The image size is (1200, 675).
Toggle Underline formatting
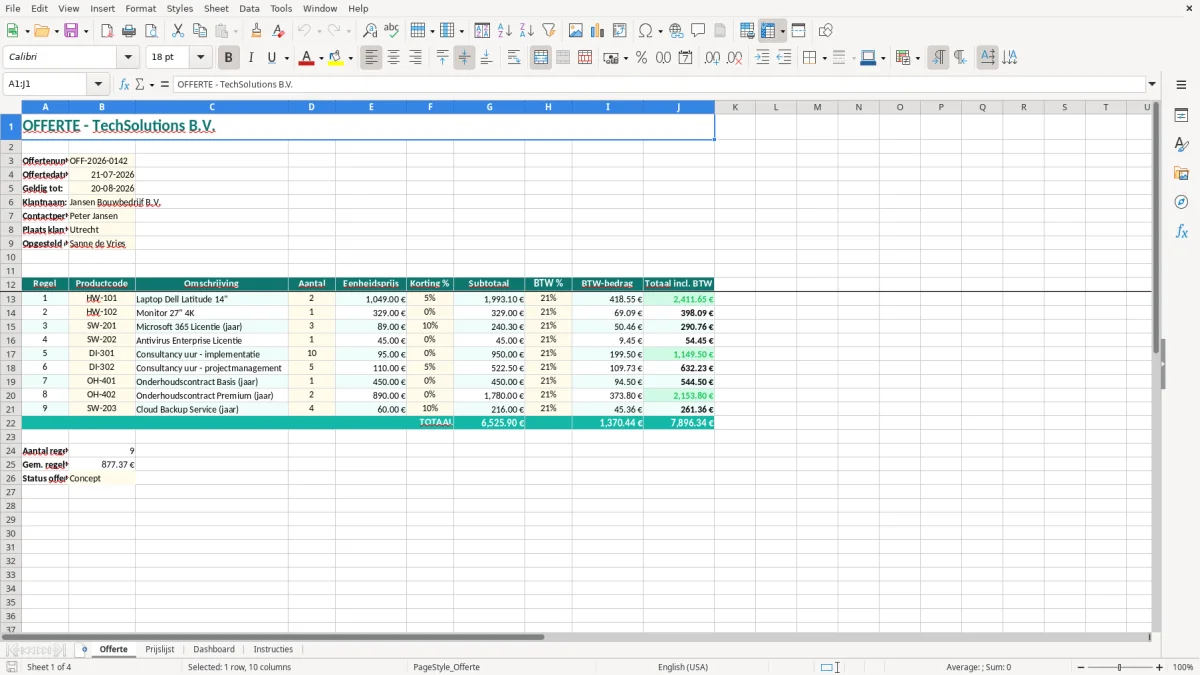pos(271,58)
